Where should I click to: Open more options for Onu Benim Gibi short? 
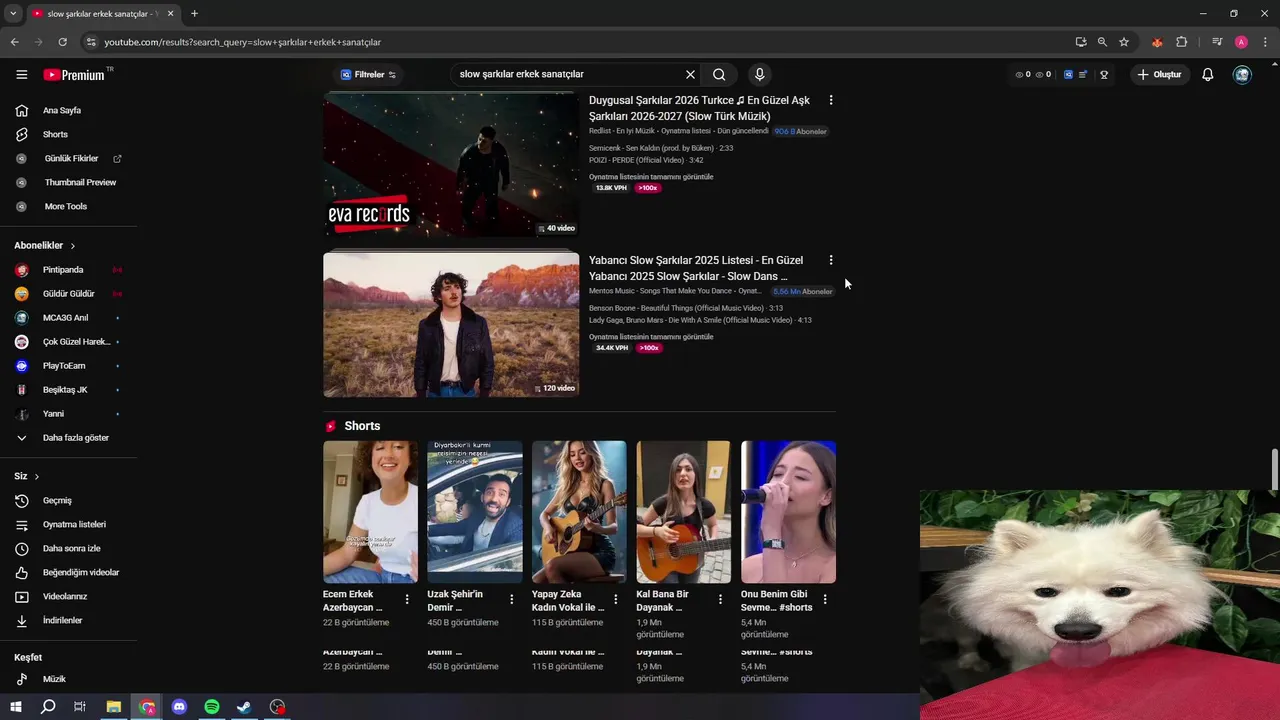click(x=825, y=599)
